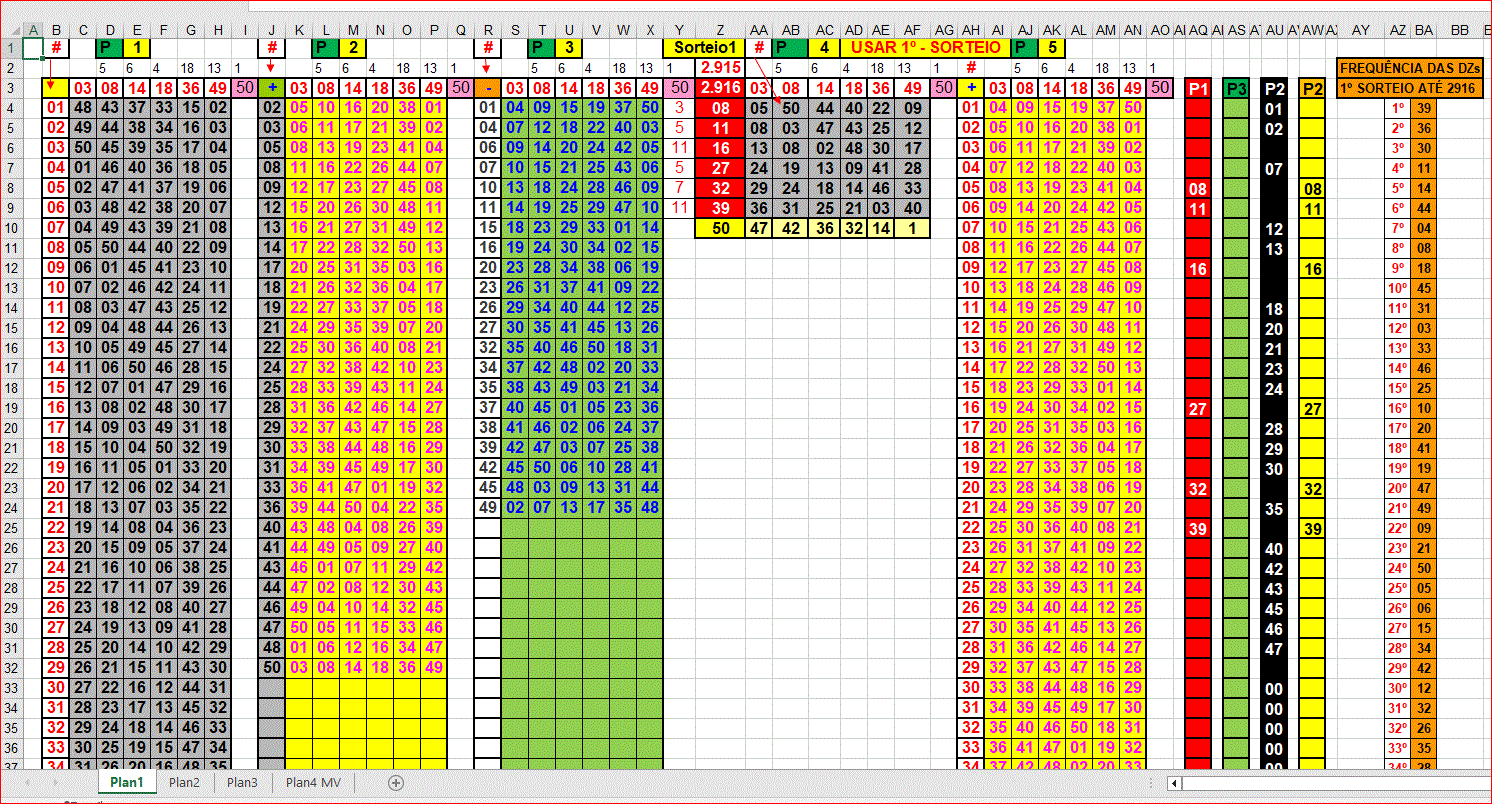This screenshot has height=804, width=1492.
Task: Click column header Z
Action: 720,31
